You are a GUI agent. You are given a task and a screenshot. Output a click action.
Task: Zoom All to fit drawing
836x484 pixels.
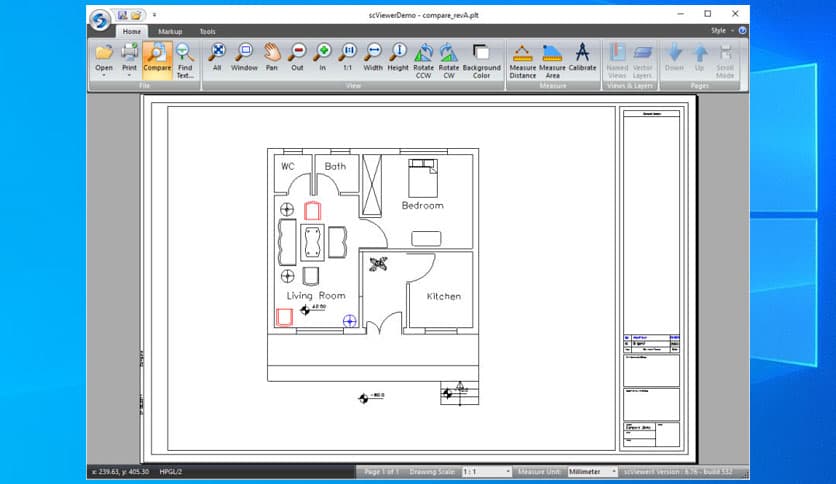(217, 57)
